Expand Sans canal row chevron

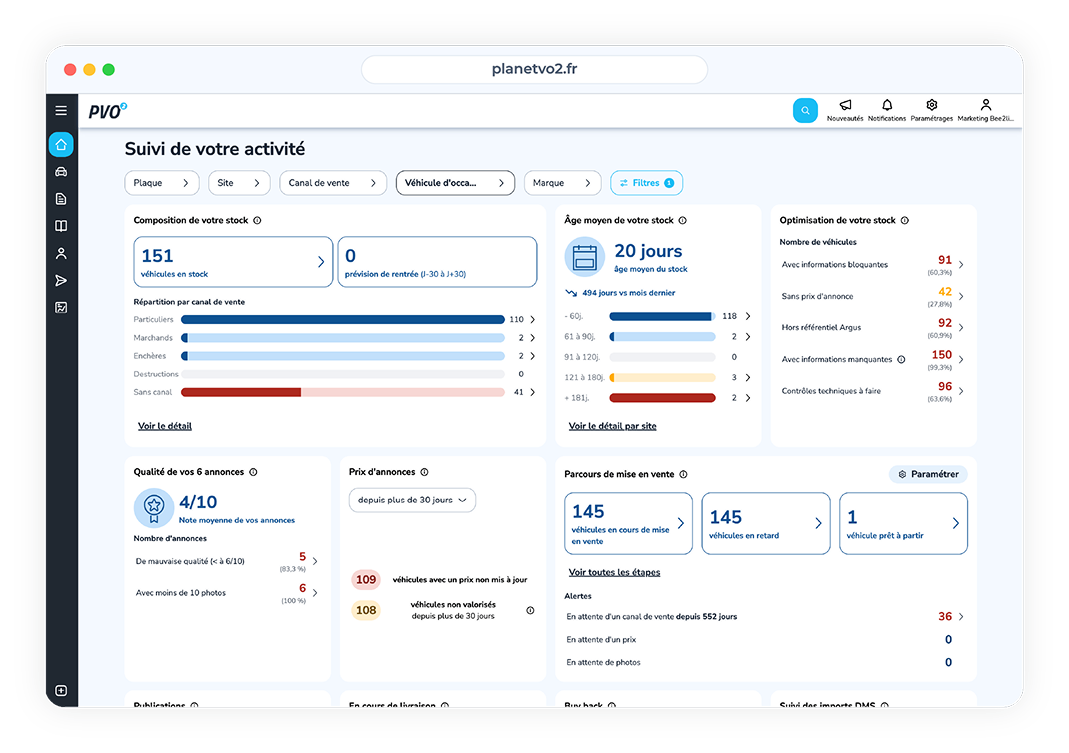point(532,392)
